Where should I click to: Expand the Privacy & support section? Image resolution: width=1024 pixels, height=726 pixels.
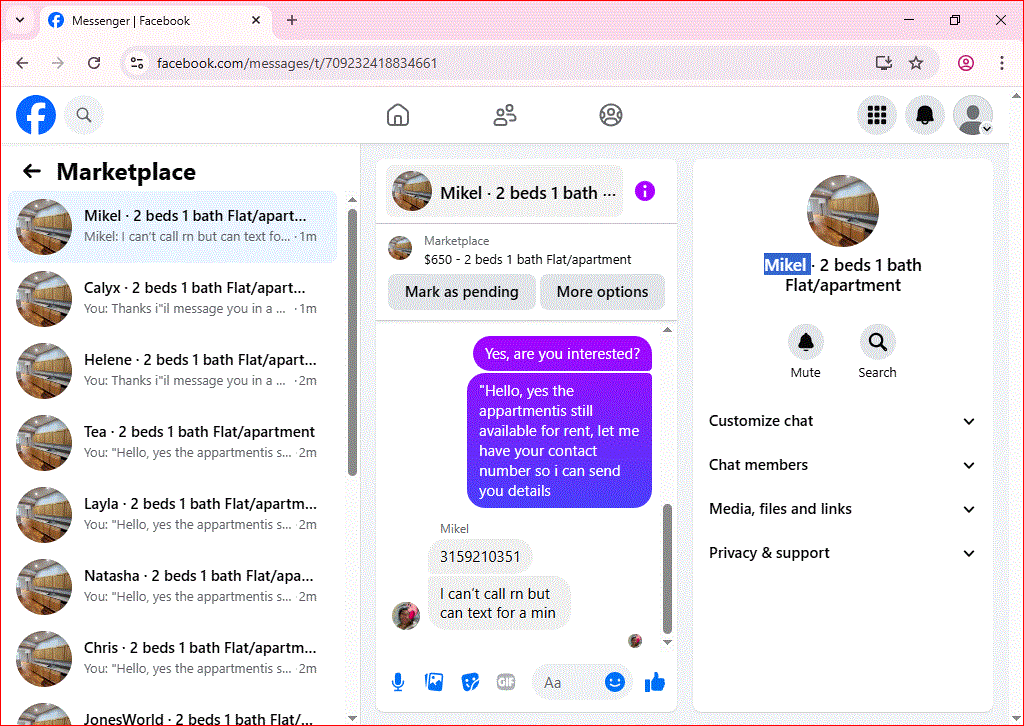[x=842, y=553]
